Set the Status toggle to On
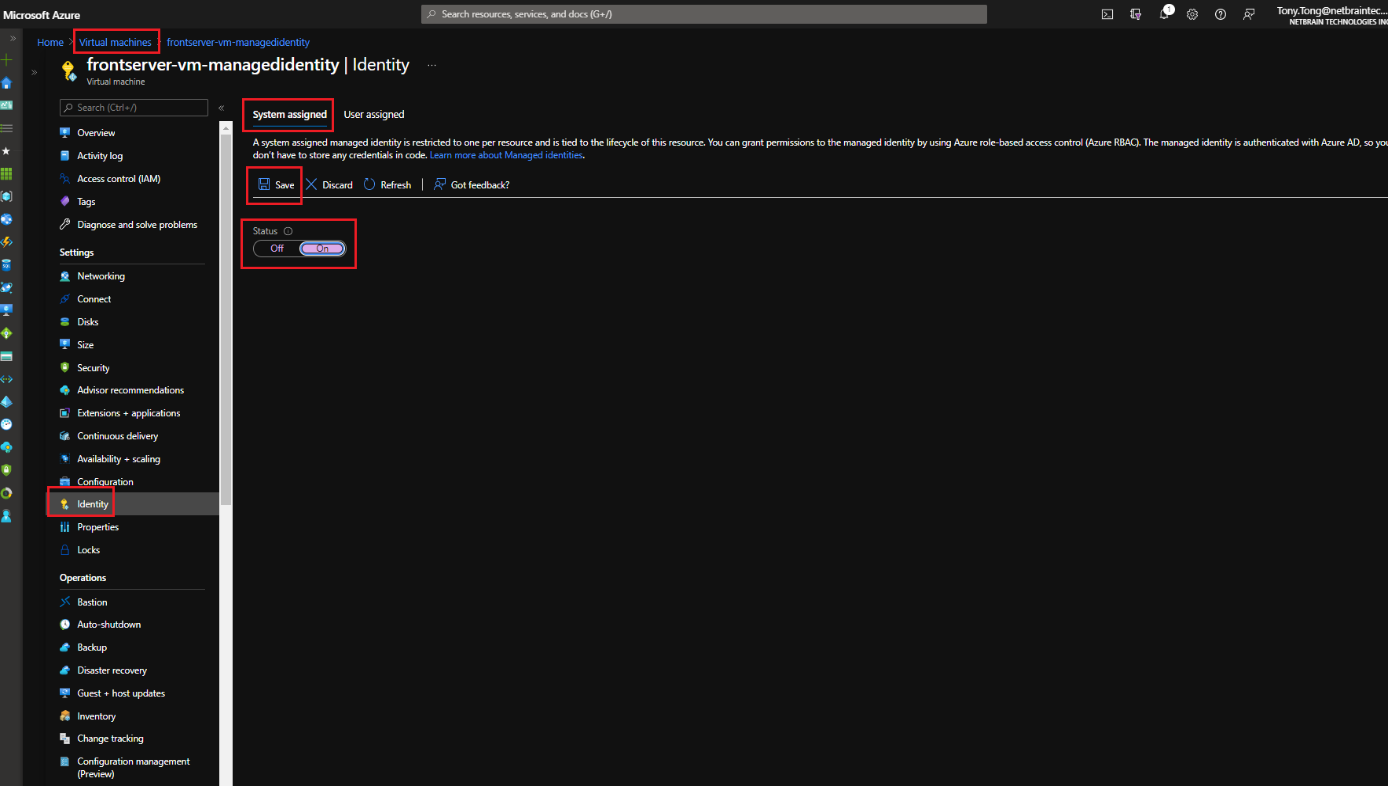 point(322,248)
